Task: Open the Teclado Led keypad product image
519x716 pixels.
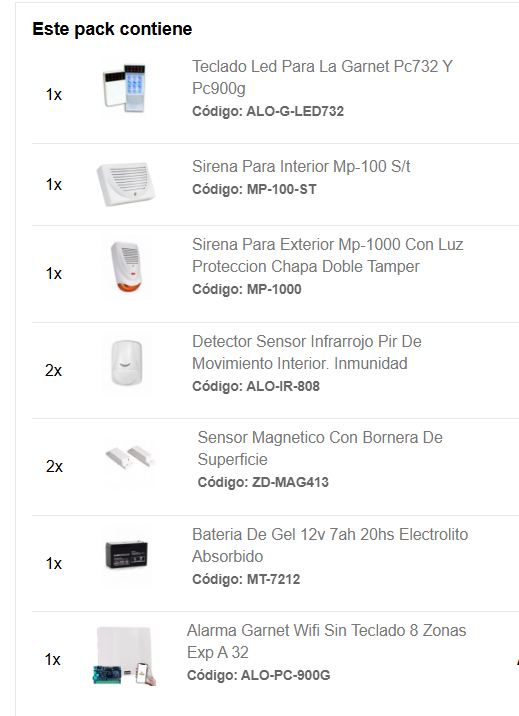Action: coord(125,89)
